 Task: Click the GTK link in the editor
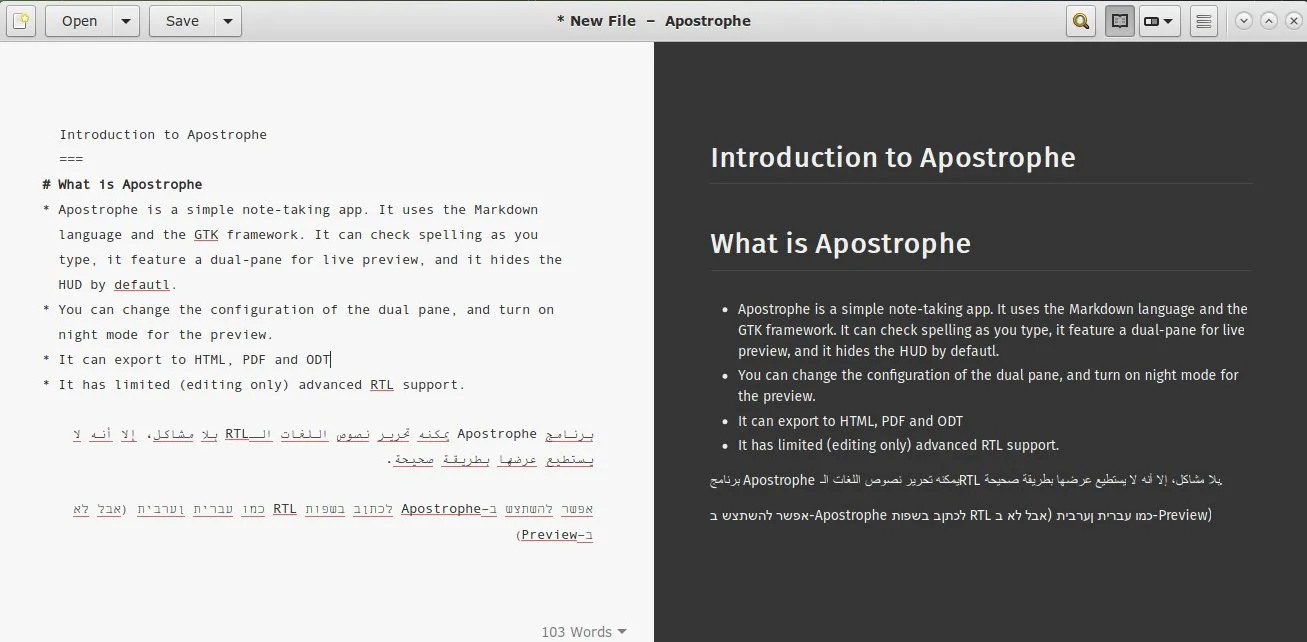[x=206, y=234]
